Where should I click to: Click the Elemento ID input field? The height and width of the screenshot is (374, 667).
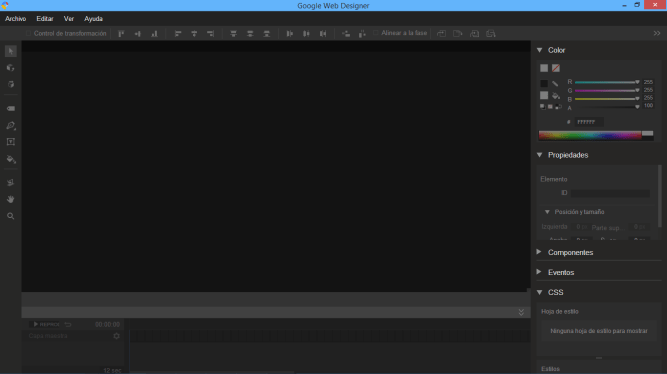point(610,193)
